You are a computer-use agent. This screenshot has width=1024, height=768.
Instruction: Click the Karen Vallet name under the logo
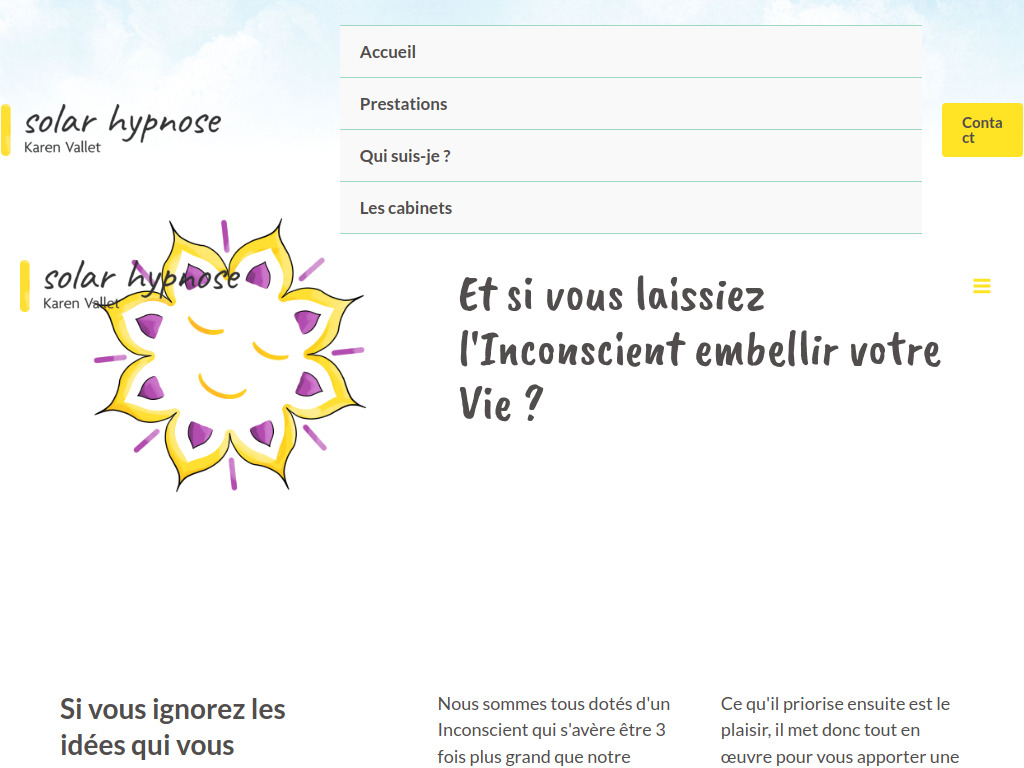click(62, 146)
